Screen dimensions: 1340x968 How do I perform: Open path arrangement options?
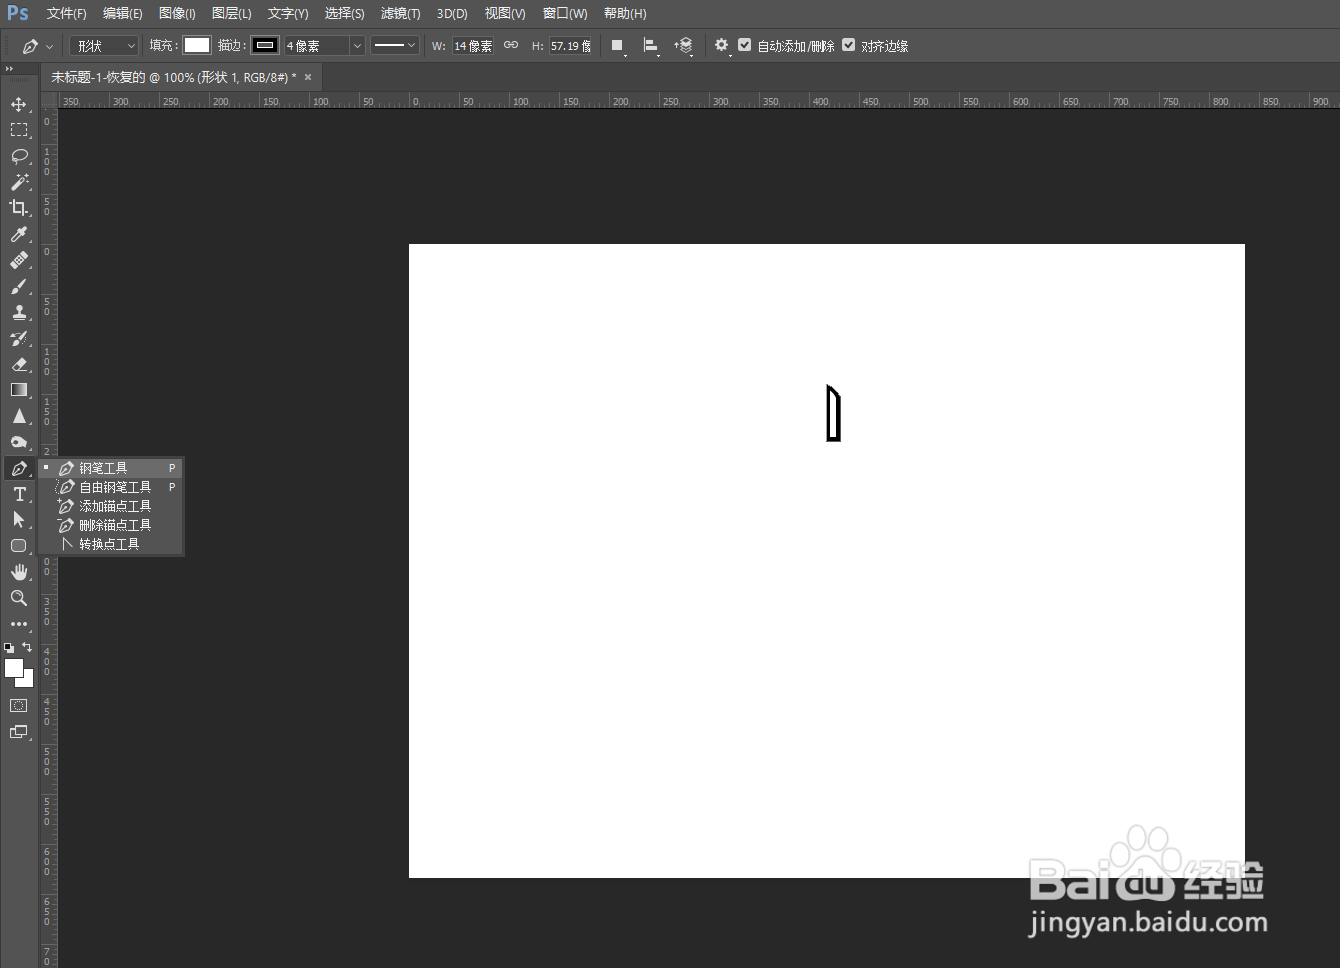(x=684, y=46)
